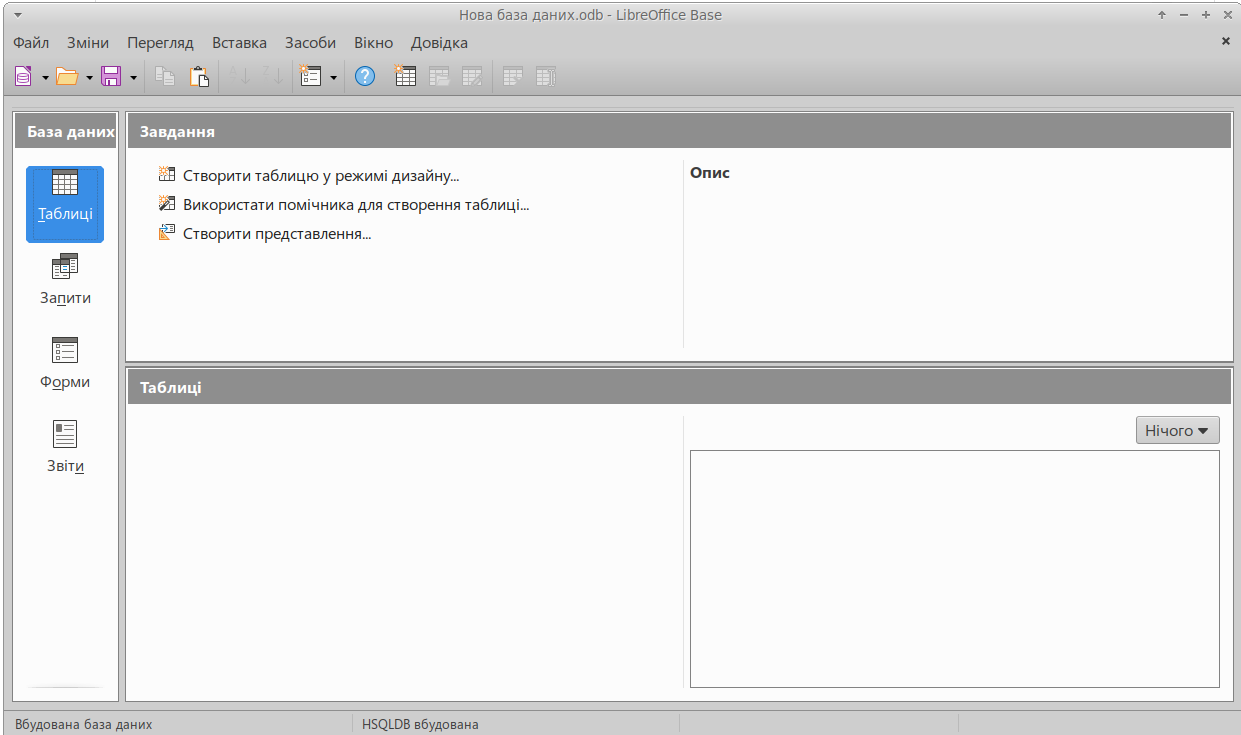
Task: Open the Файл menu
Action: [x=31, y=43]
